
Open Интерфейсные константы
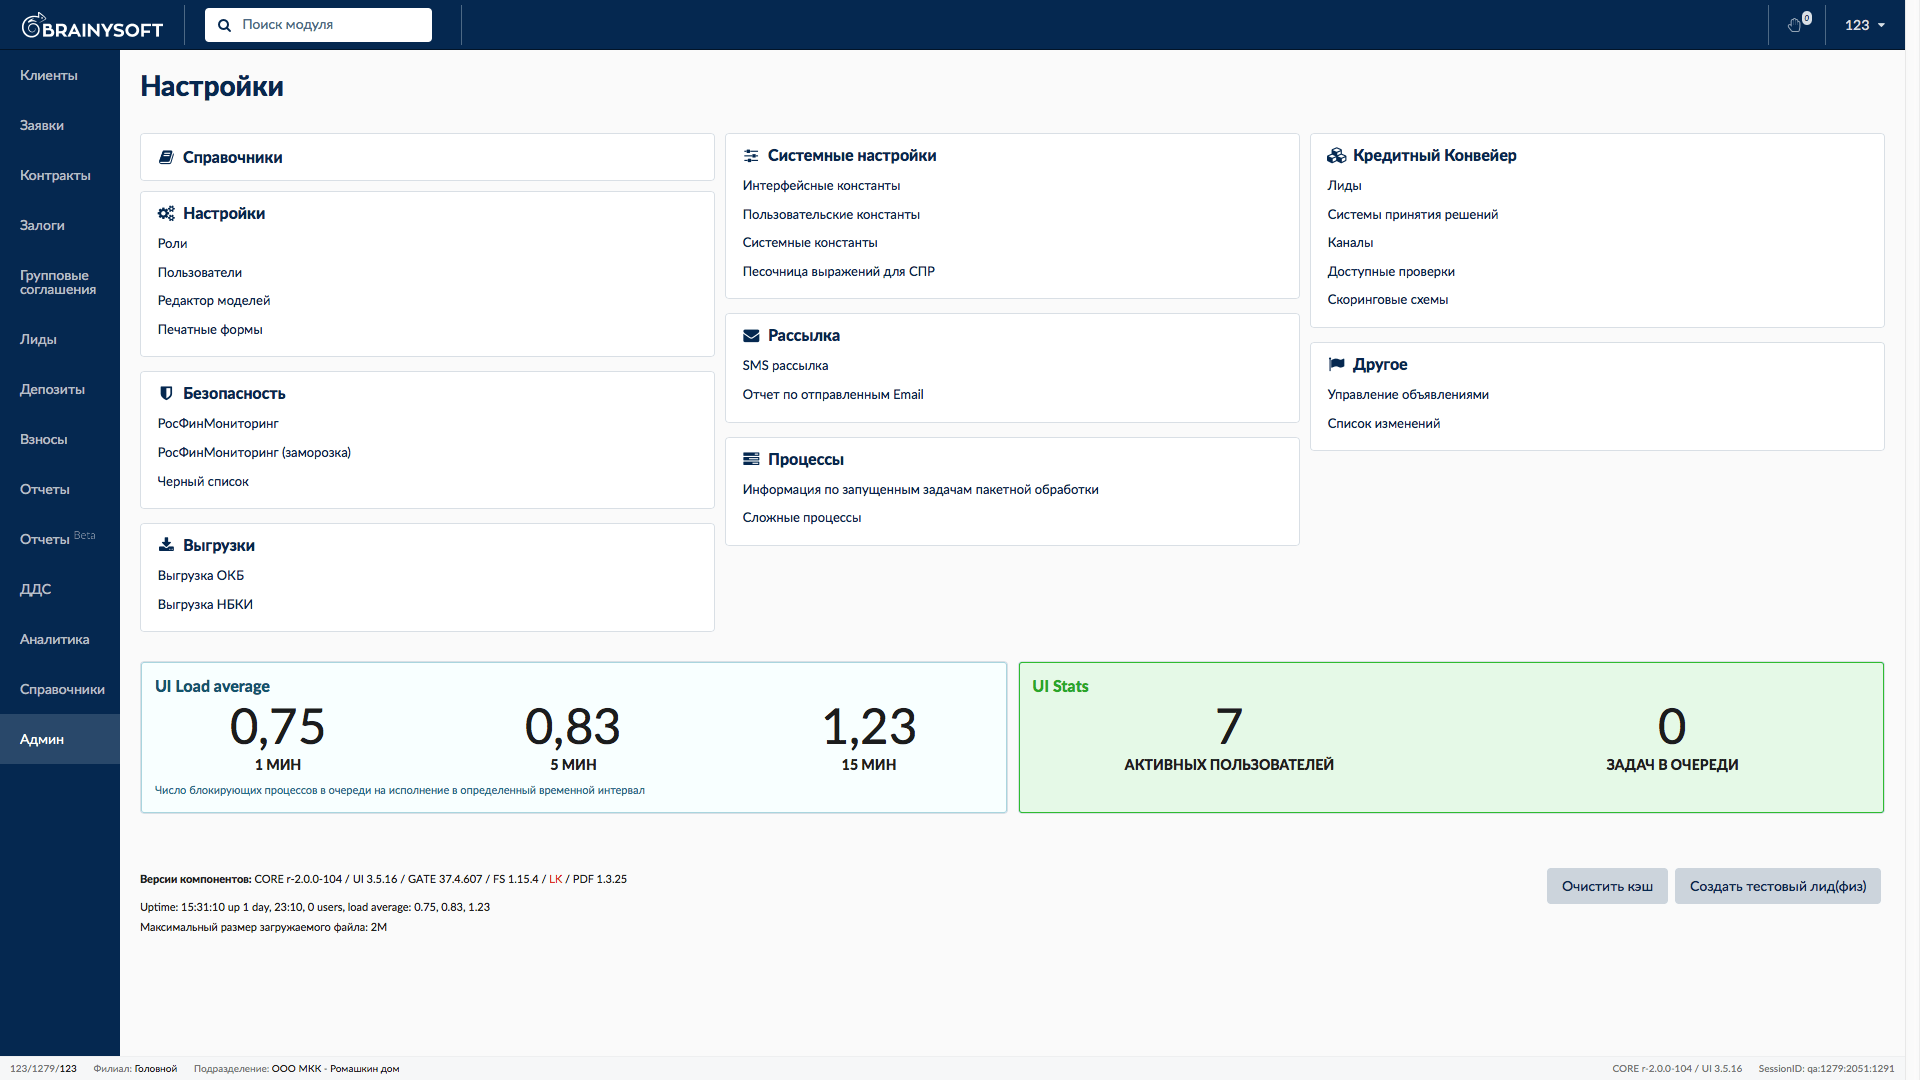pyautogui.click(x=821, y=185)
